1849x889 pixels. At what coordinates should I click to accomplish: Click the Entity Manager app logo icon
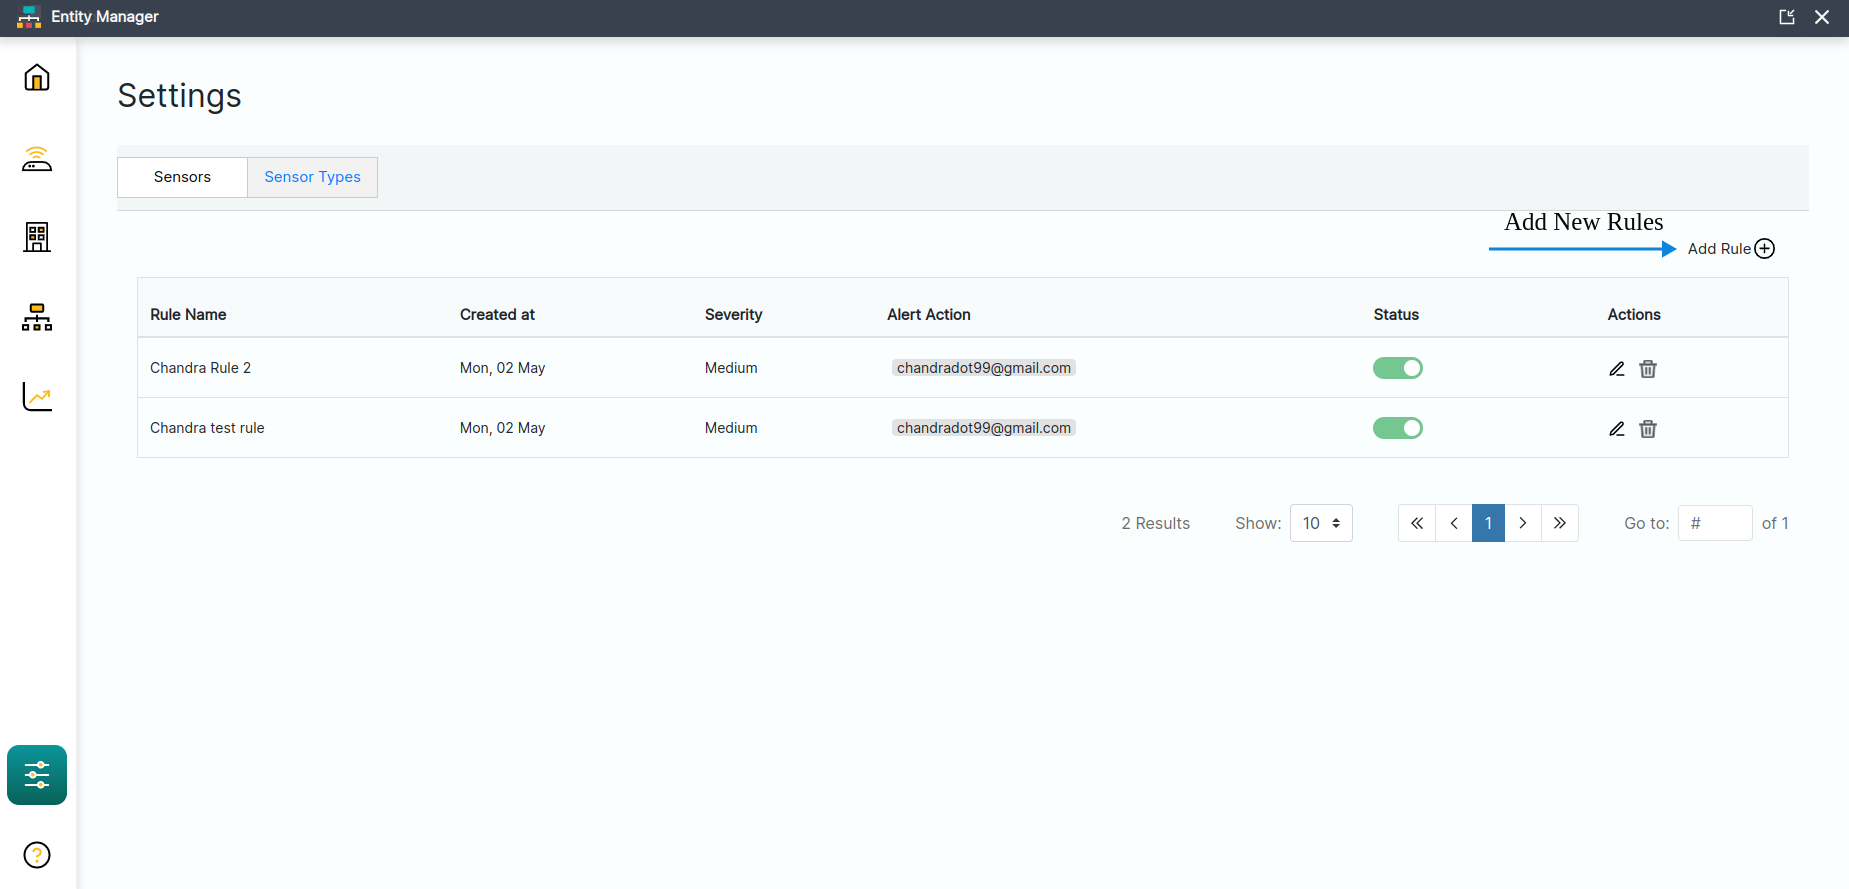[x=29, y=17]
